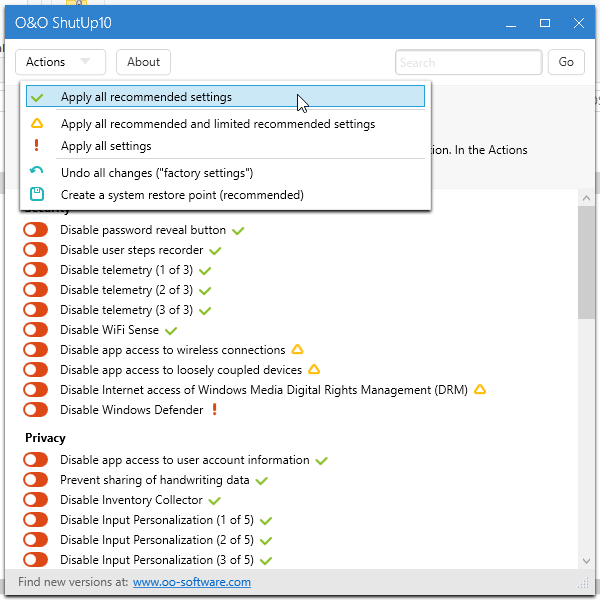
Task: Click checkmark beside Disable Inventory Collector
Action: coord(215,501)
